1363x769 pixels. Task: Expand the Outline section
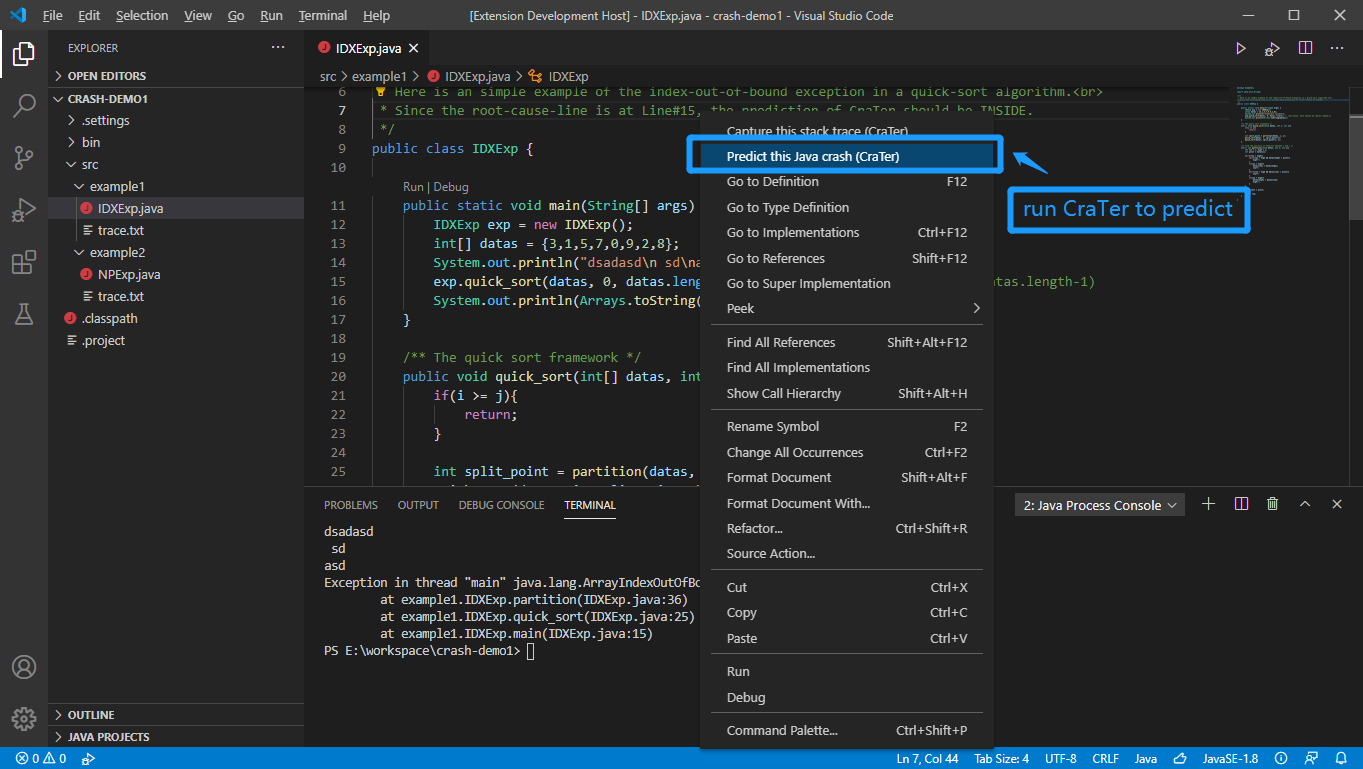pyautogui.click(x=176, y=715)
